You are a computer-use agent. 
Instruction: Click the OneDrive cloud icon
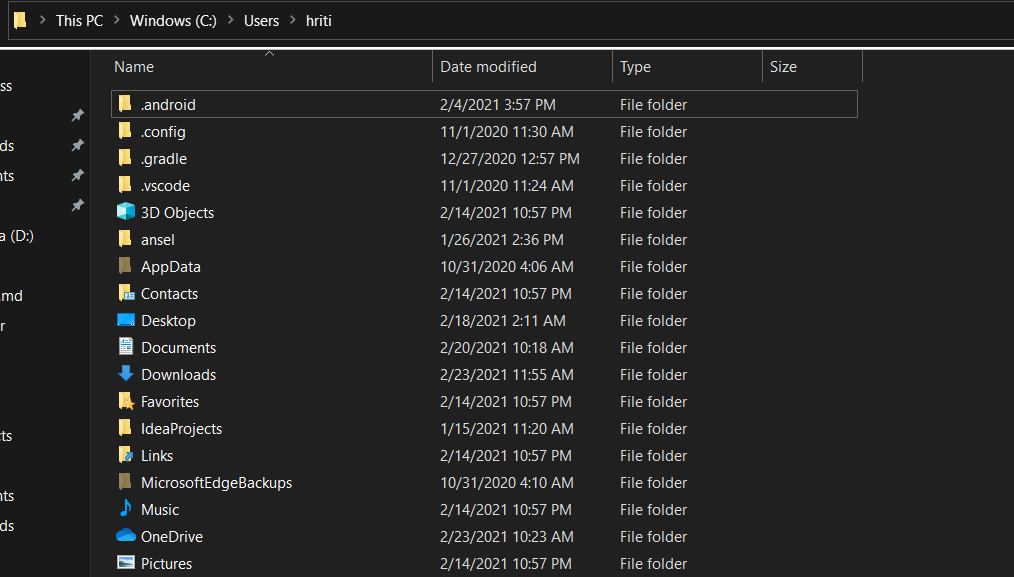(x=125, y=536)
